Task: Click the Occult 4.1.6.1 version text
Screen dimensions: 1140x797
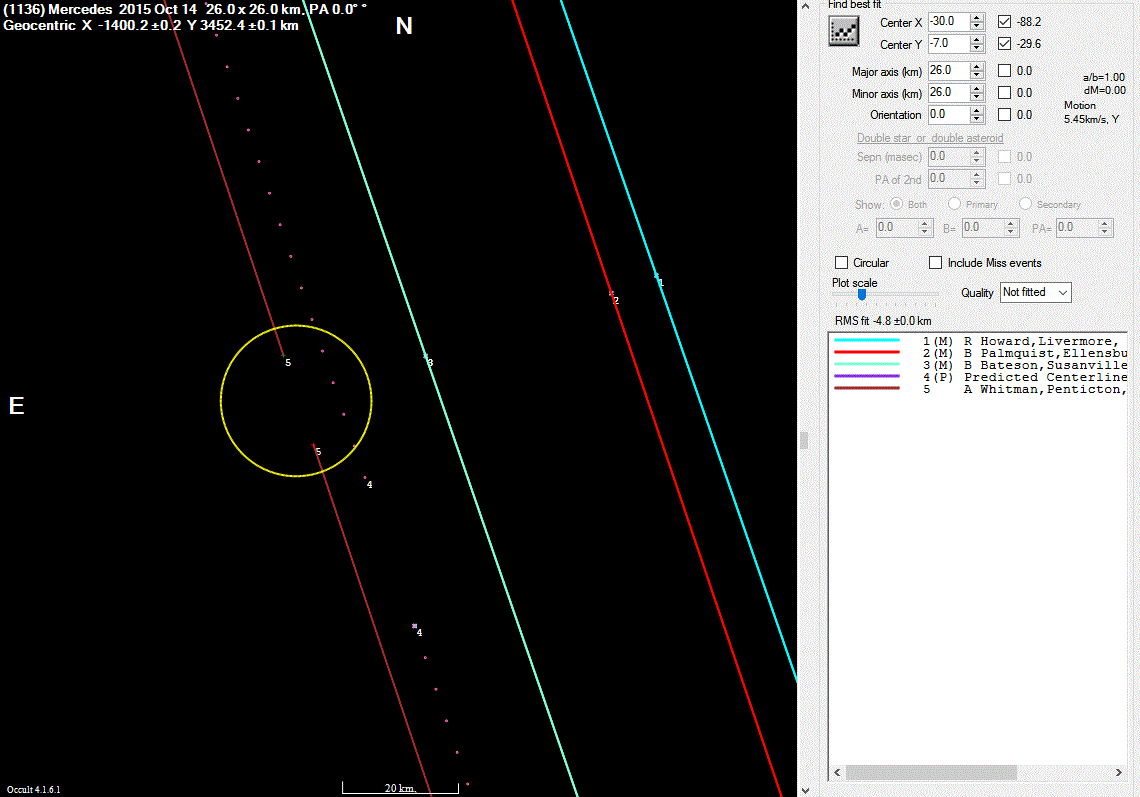Action: point(33,790)
